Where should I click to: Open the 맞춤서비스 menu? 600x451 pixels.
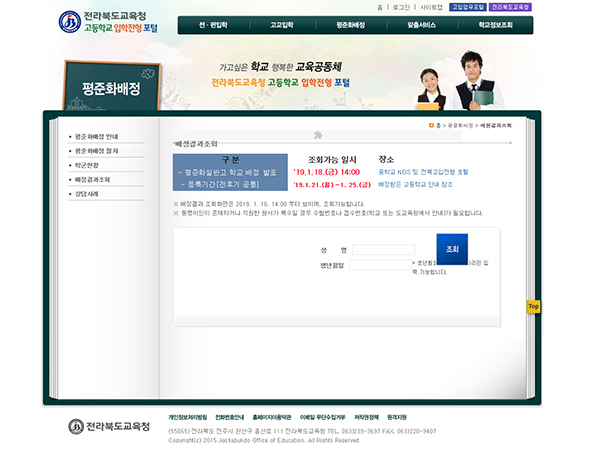(423, 24)
